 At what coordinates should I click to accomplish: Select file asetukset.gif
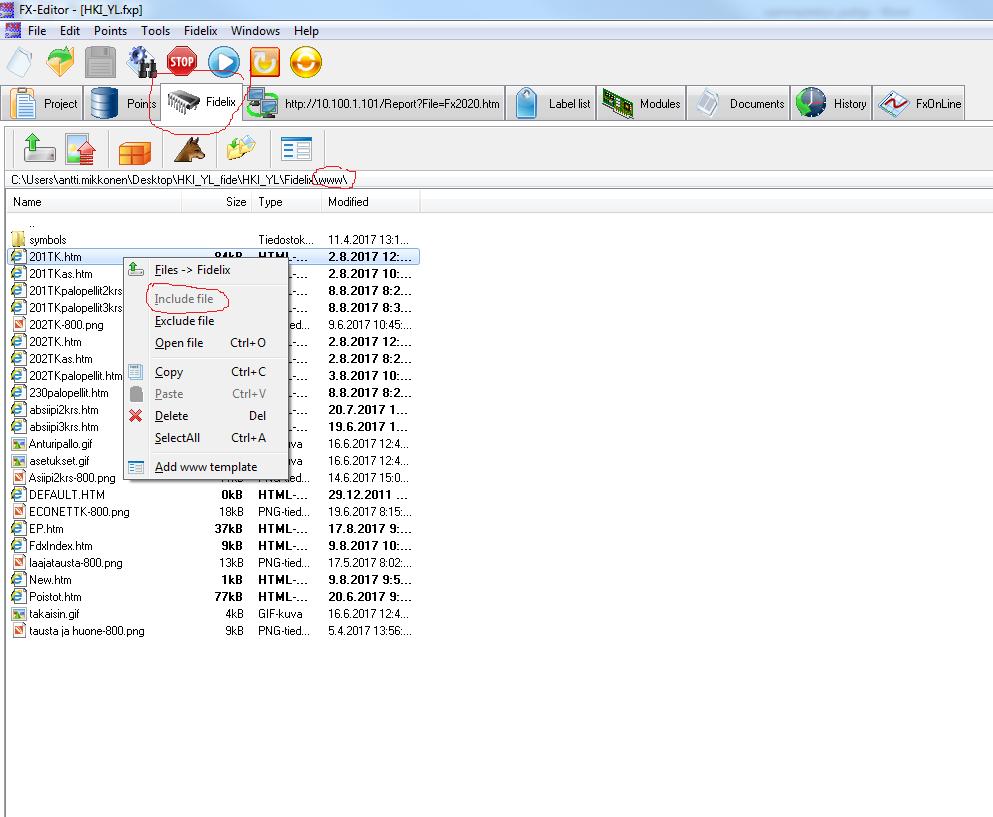(59, 461)
